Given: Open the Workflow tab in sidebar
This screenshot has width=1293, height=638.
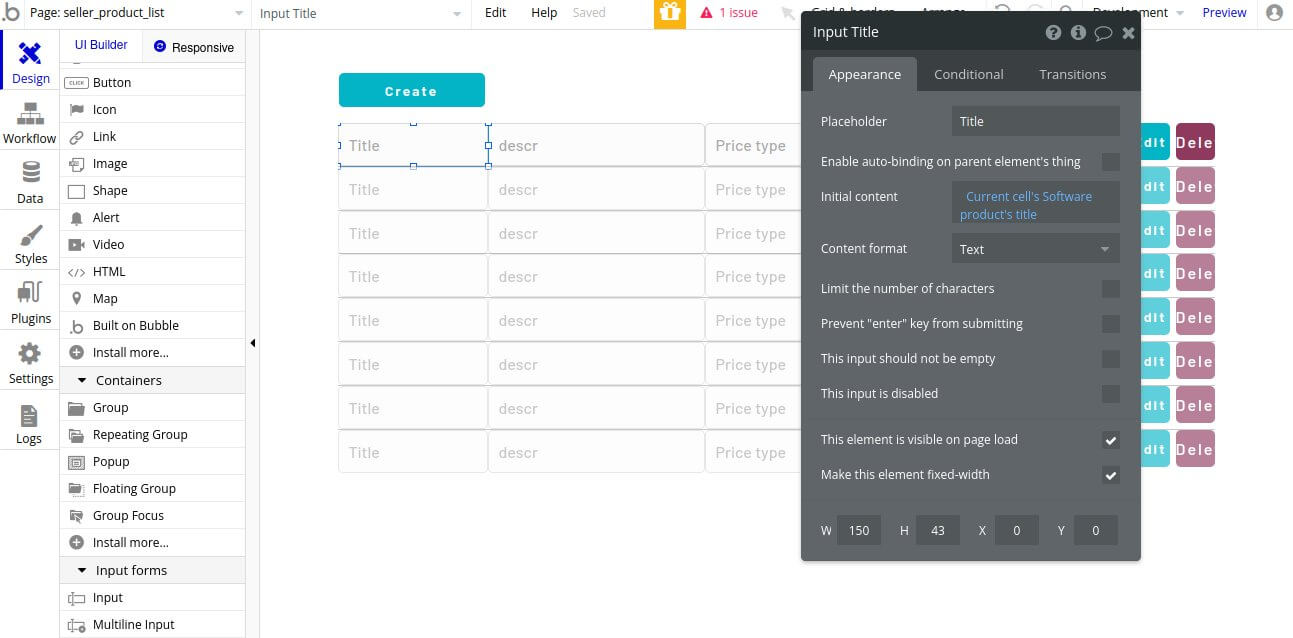Looking at the screenshot, I should click(30, 124).
